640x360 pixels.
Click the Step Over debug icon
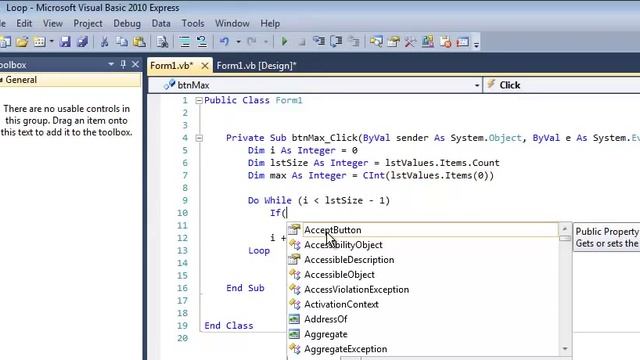coord(336,42)
